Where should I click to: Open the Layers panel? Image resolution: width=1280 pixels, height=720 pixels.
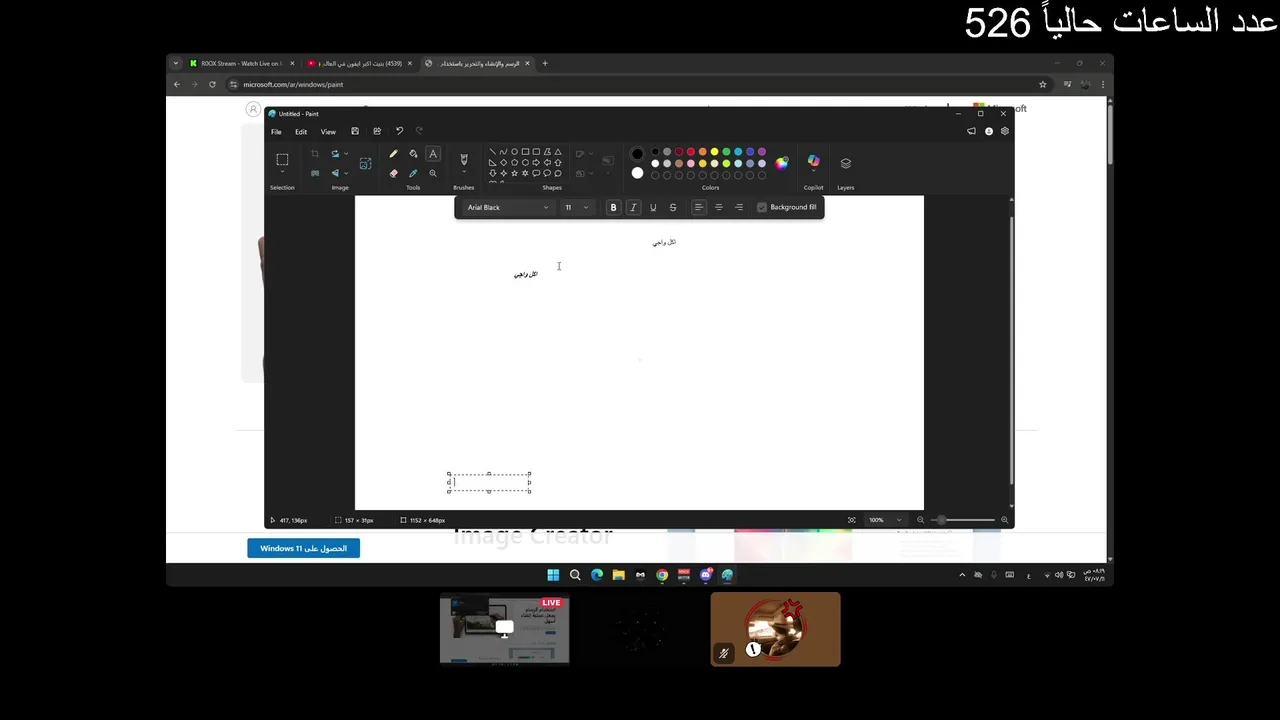(x=846, y=163)
